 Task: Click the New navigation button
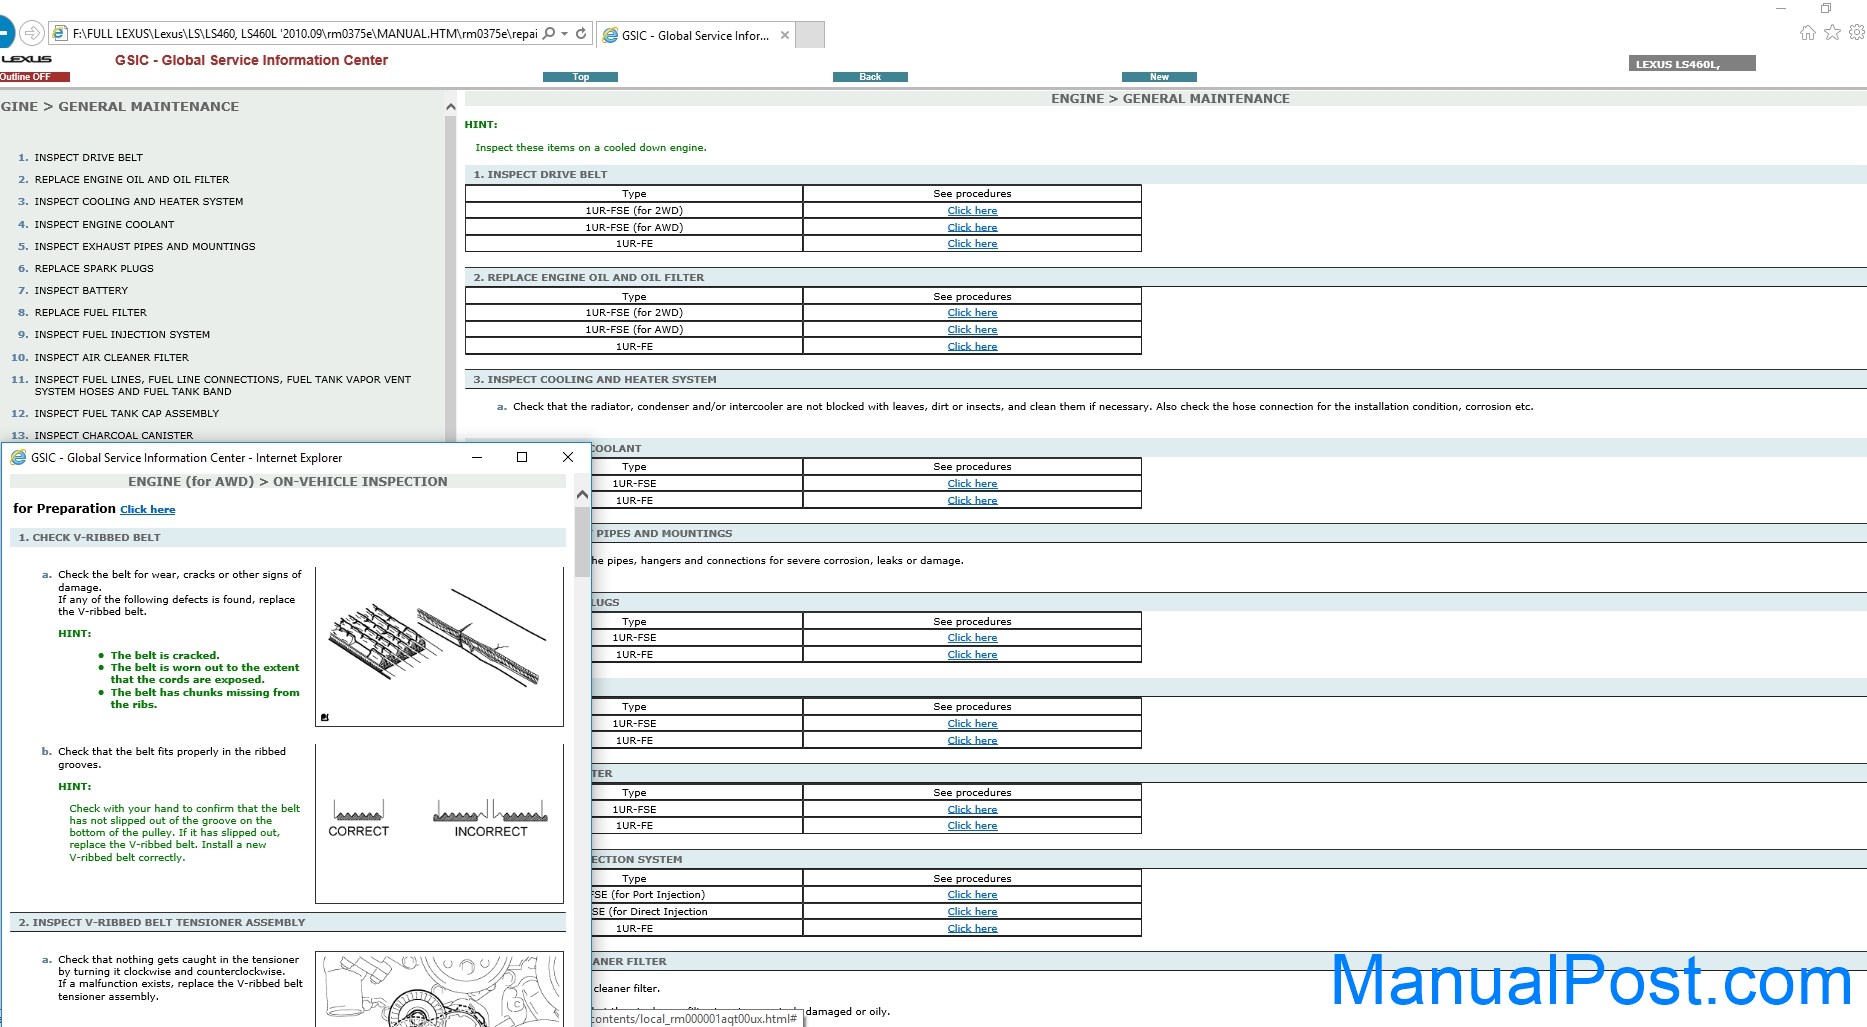coord(1159,77)
